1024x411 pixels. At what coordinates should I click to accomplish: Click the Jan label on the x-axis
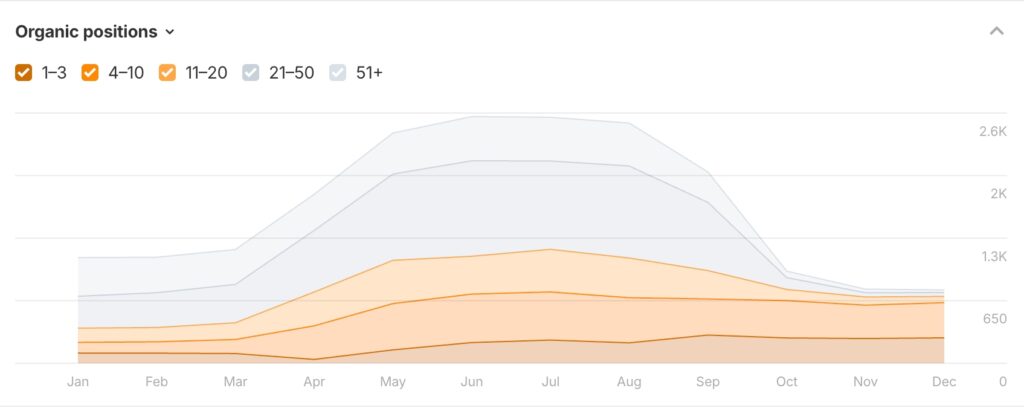tap(78, 381)
